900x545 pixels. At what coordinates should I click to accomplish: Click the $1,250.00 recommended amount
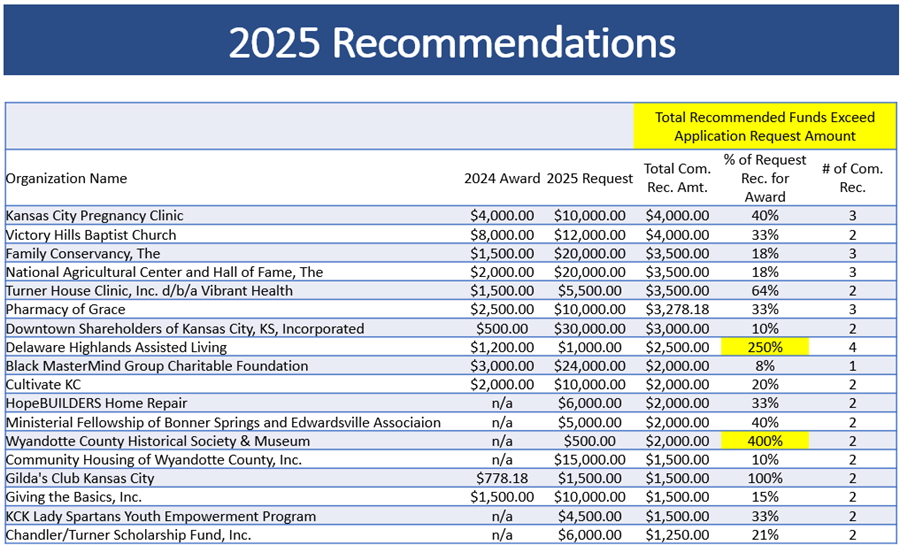(677, 535)
